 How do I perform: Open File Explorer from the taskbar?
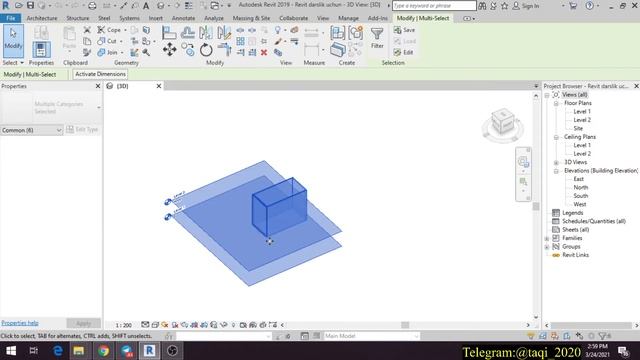point(79,351)
